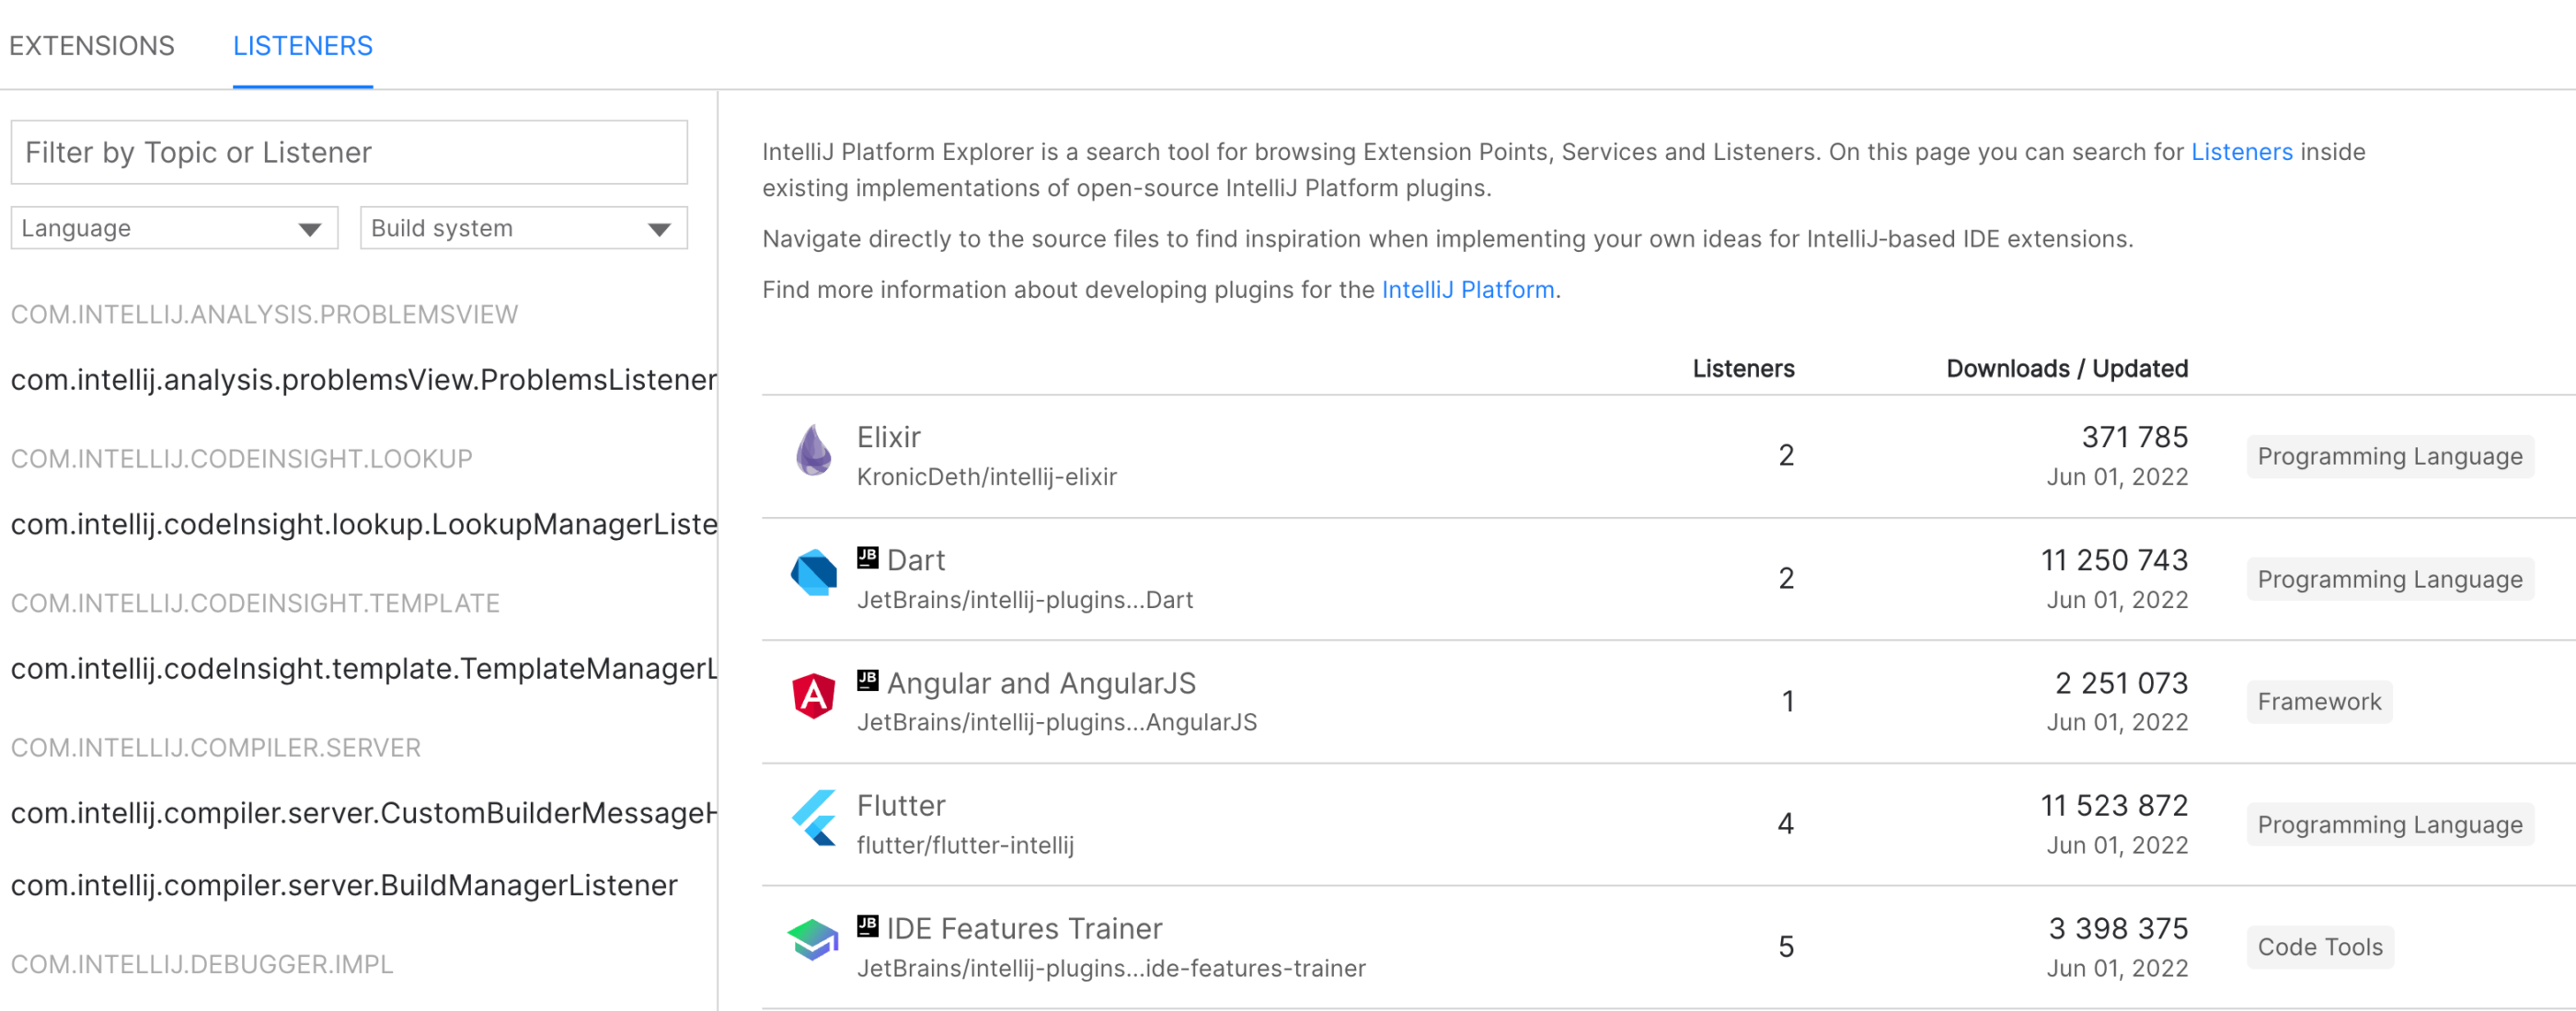The image size is (2576, 1011).
Task: Click the Listeners column header
Action: point(1743,369)
